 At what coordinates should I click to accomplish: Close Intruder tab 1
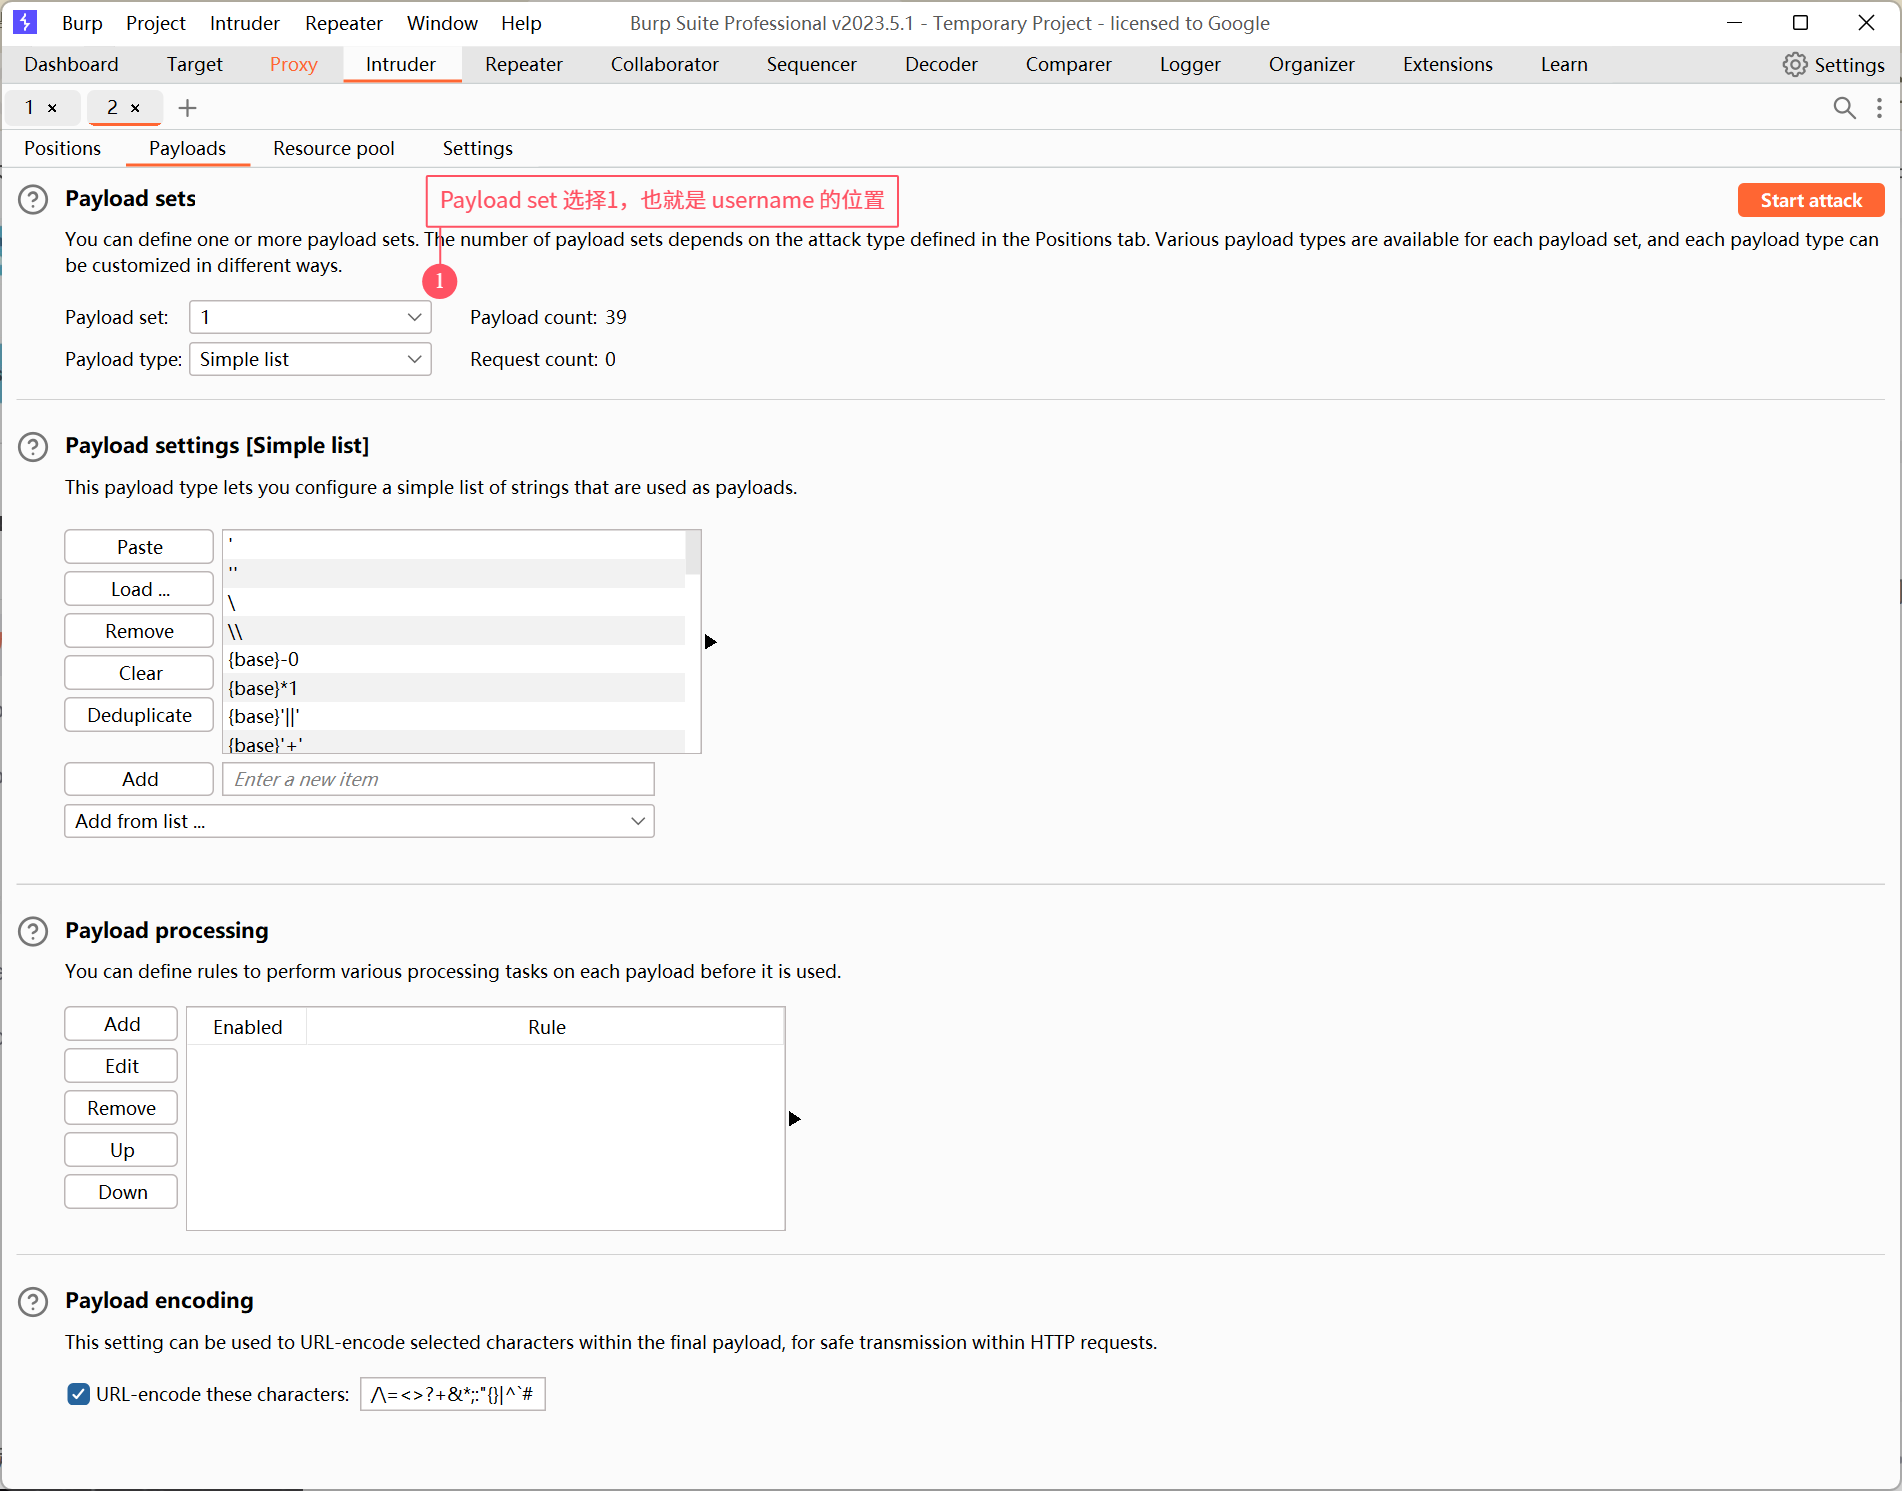[52, 108]
